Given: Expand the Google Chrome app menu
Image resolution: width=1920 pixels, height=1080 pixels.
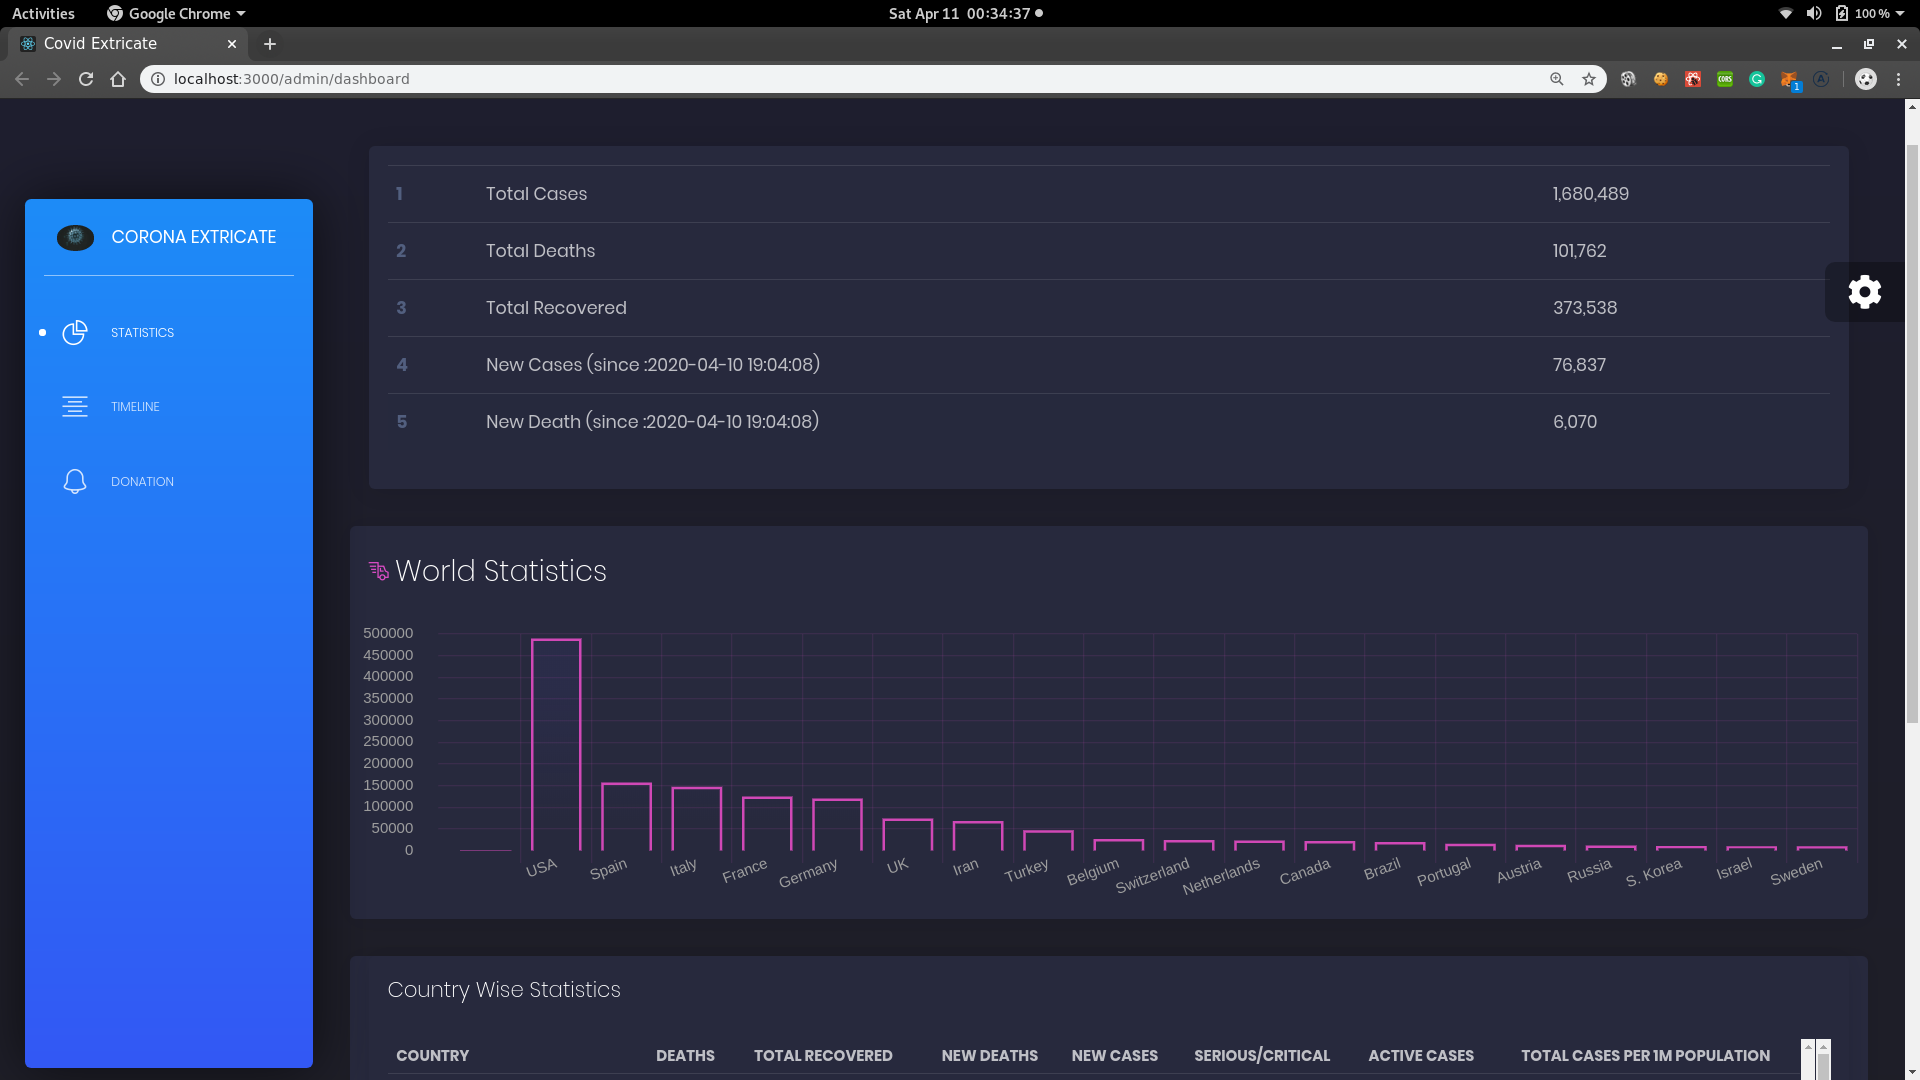Looking at the screenshot, I should [x=177, y=13].
